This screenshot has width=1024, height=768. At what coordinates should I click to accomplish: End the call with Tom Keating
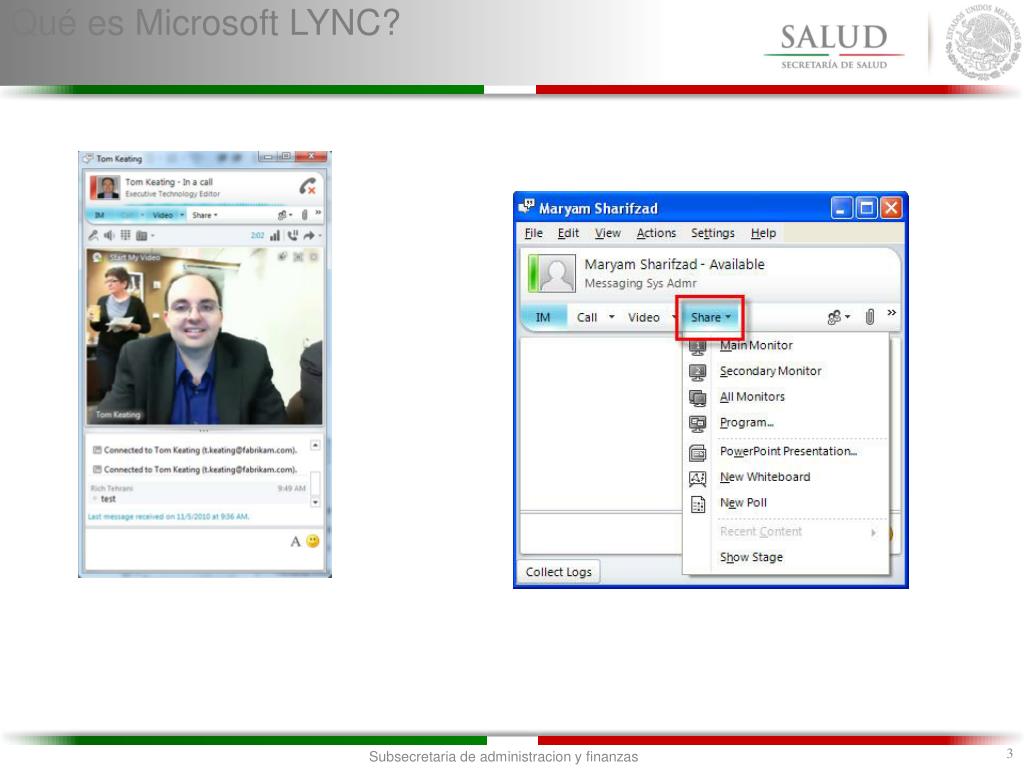[308, 186]
